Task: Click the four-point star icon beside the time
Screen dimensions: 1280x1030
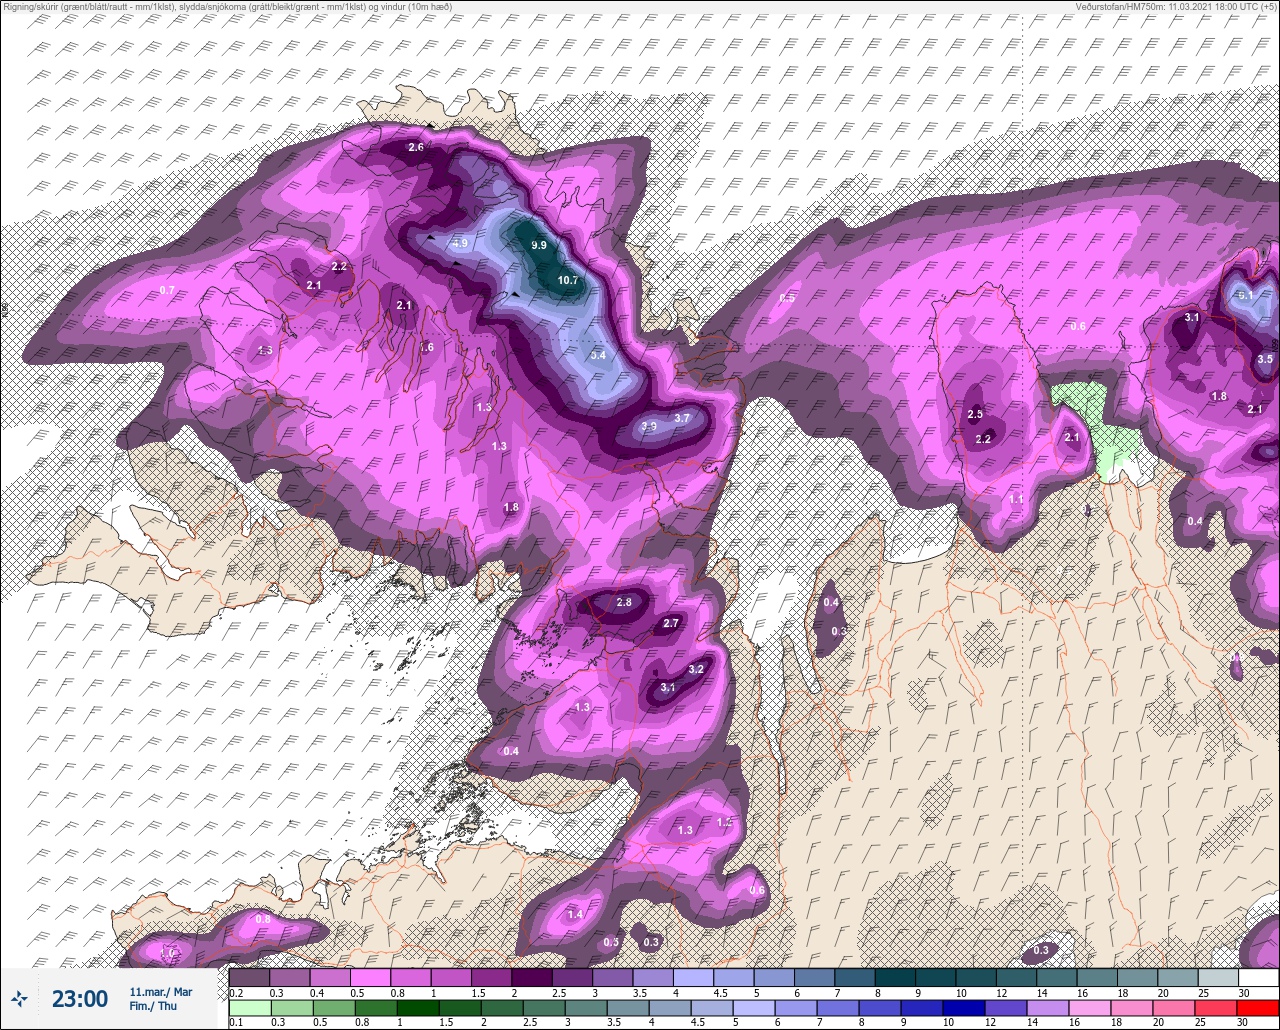Action: pyautogui.click(x=19, y=998)
